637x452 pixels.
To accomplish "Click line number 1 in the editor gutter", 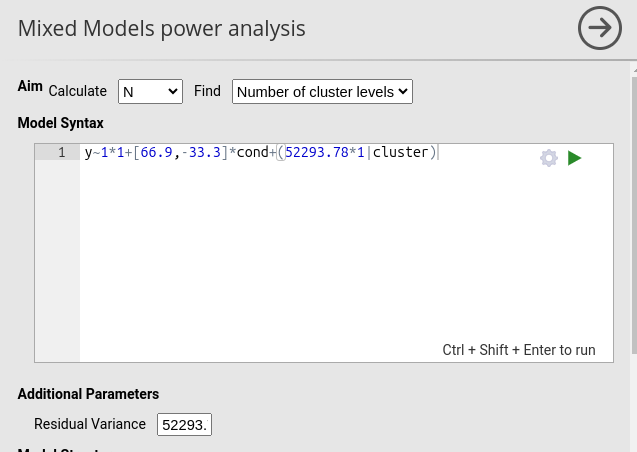I will pos(61,153).
